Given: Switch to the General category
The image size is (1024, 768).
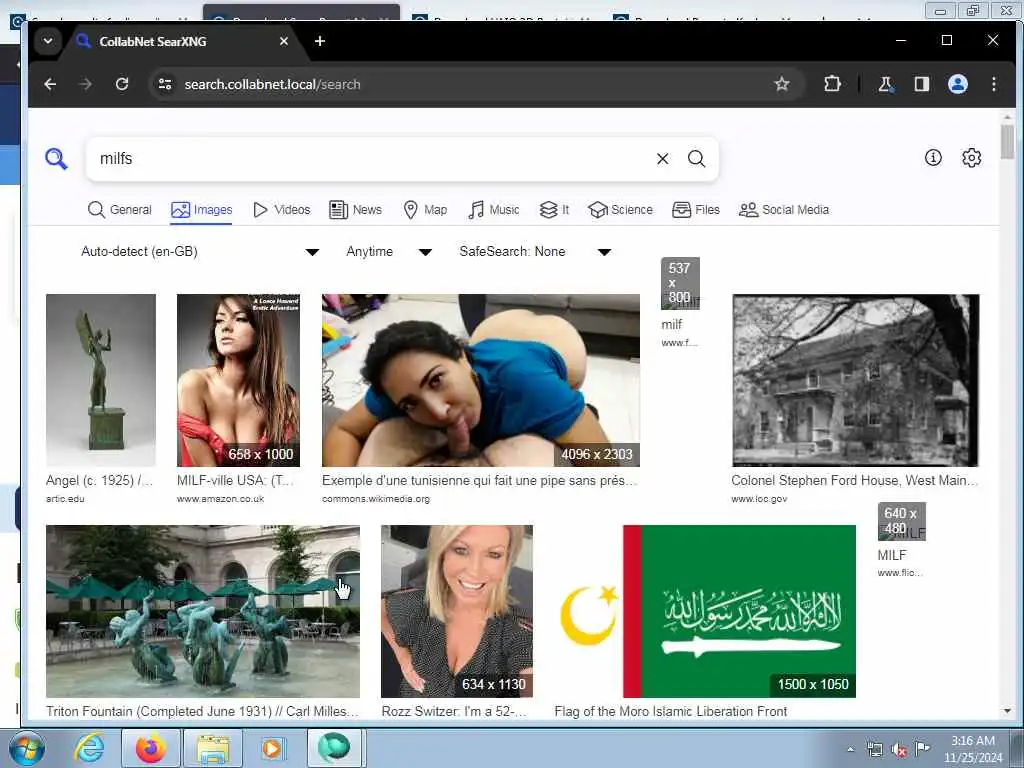Looking at the screenshot, I should pyautogui.click(x=120, y=210).
